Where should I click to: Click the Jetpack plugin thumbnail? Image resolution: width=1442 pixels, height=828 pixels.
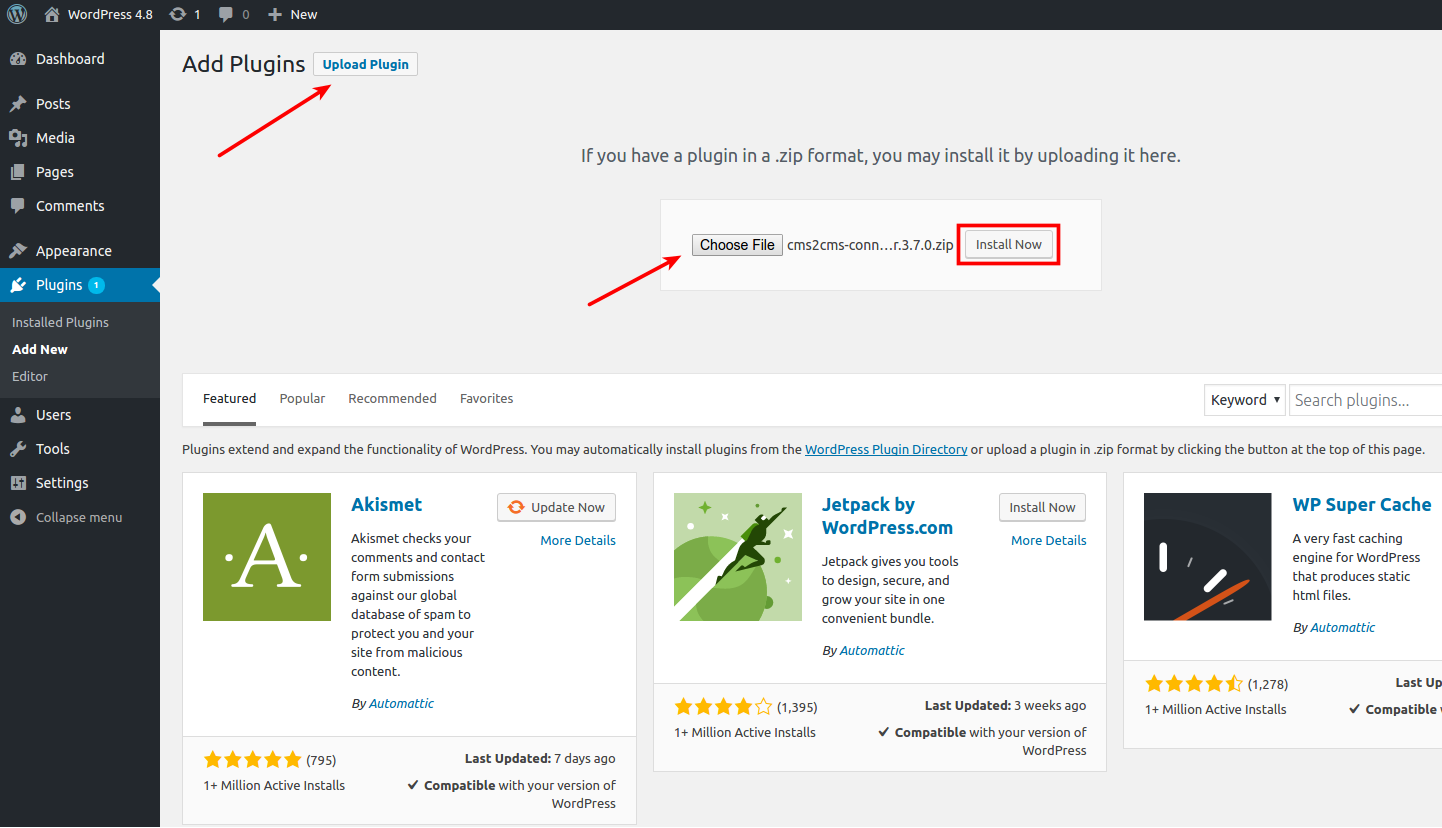click(738, 557)
